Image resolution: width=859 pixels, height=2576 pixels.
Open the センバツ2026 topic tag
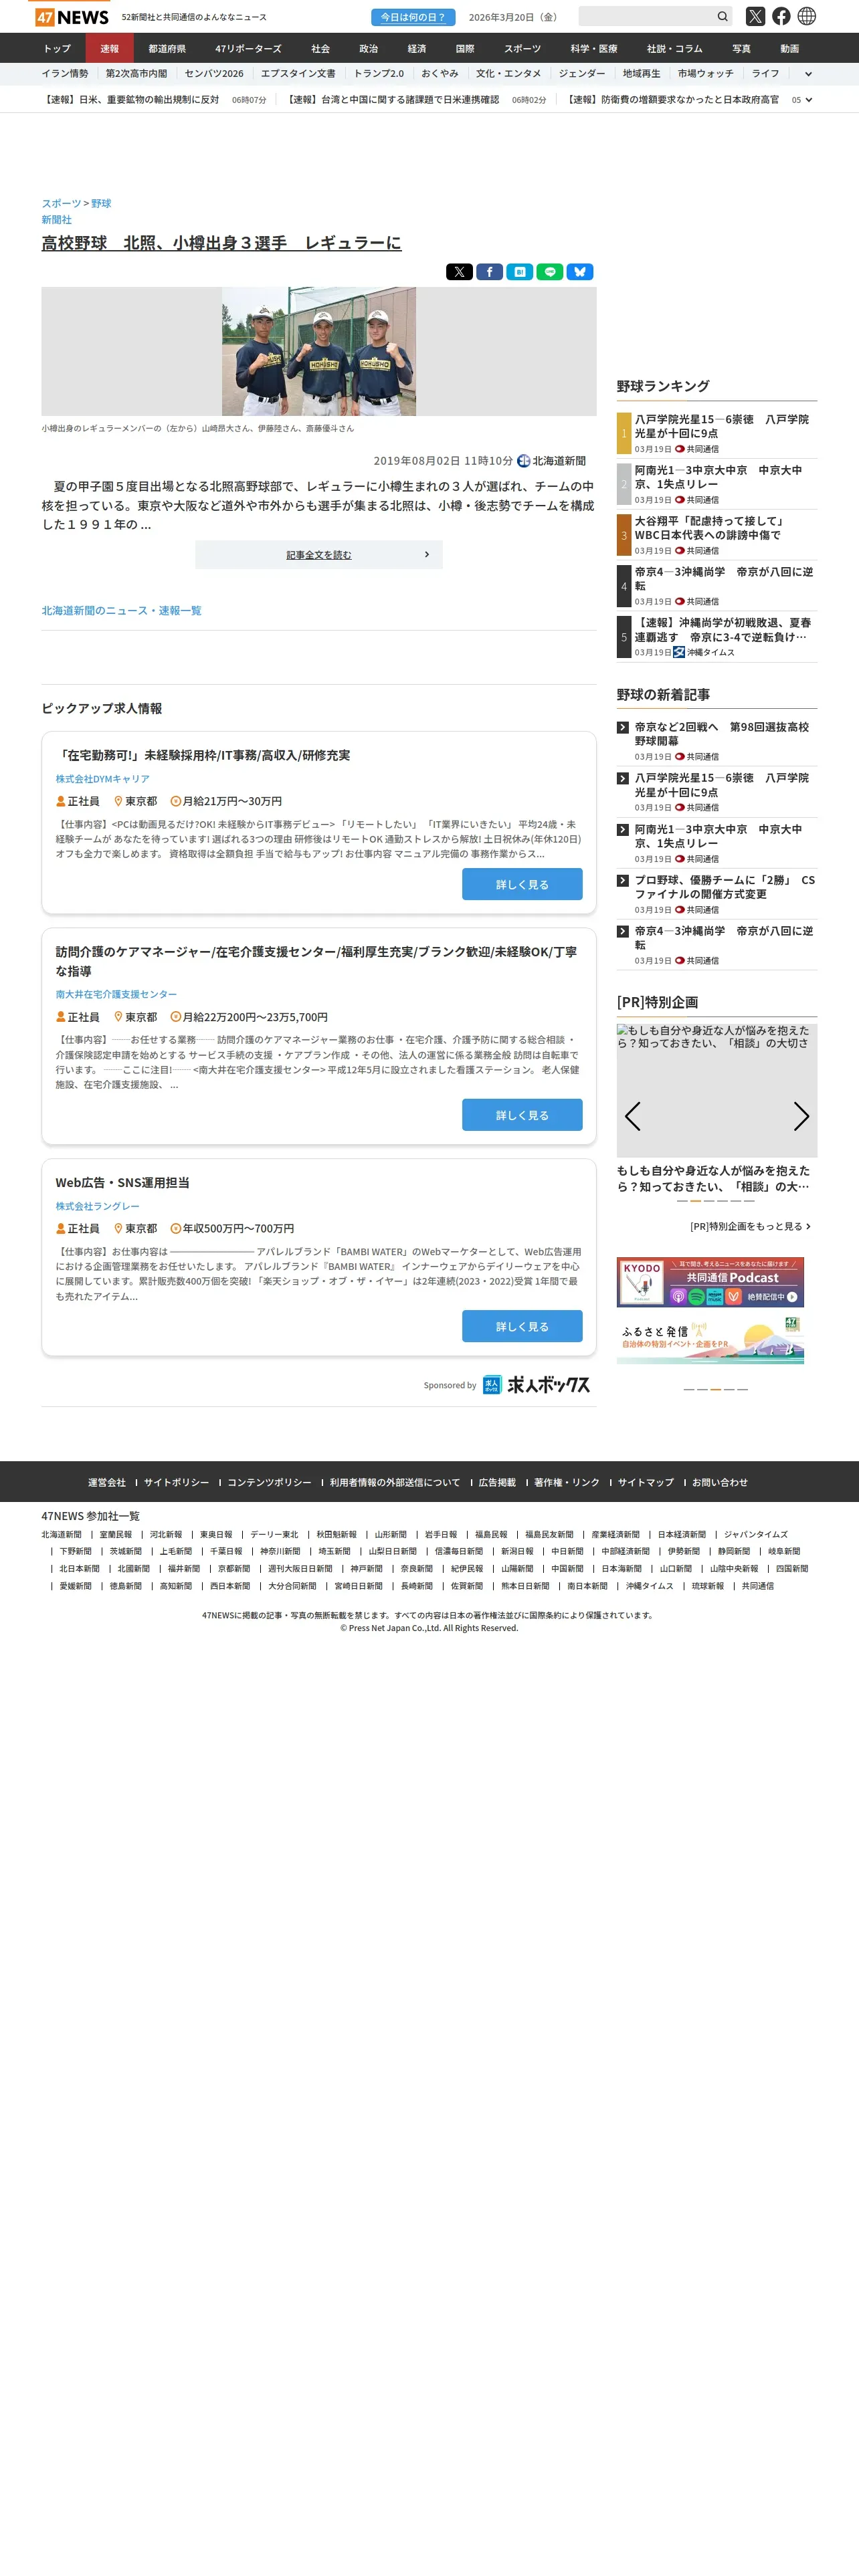pos(214,74)
